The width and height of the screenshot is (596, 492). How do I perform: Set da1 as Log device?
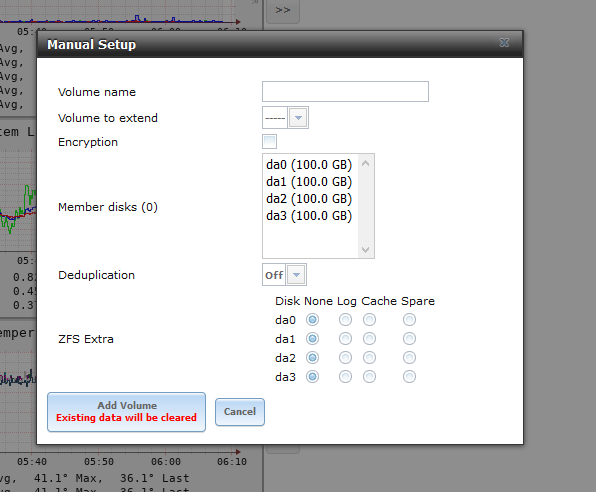[345, 338]
